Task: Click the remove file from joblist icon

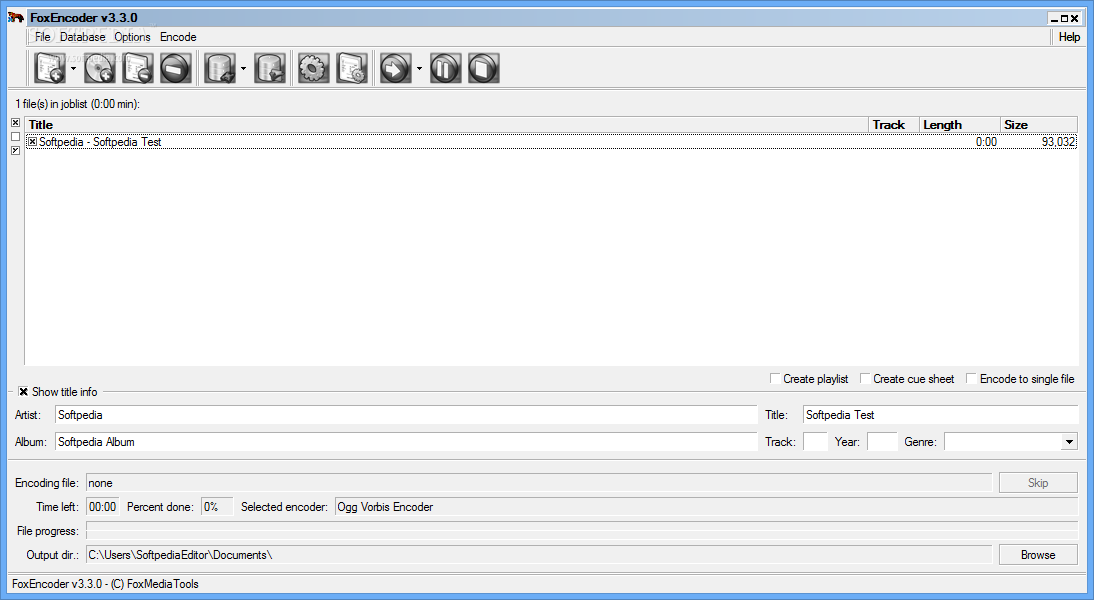Action: click(x=137, y=68)
